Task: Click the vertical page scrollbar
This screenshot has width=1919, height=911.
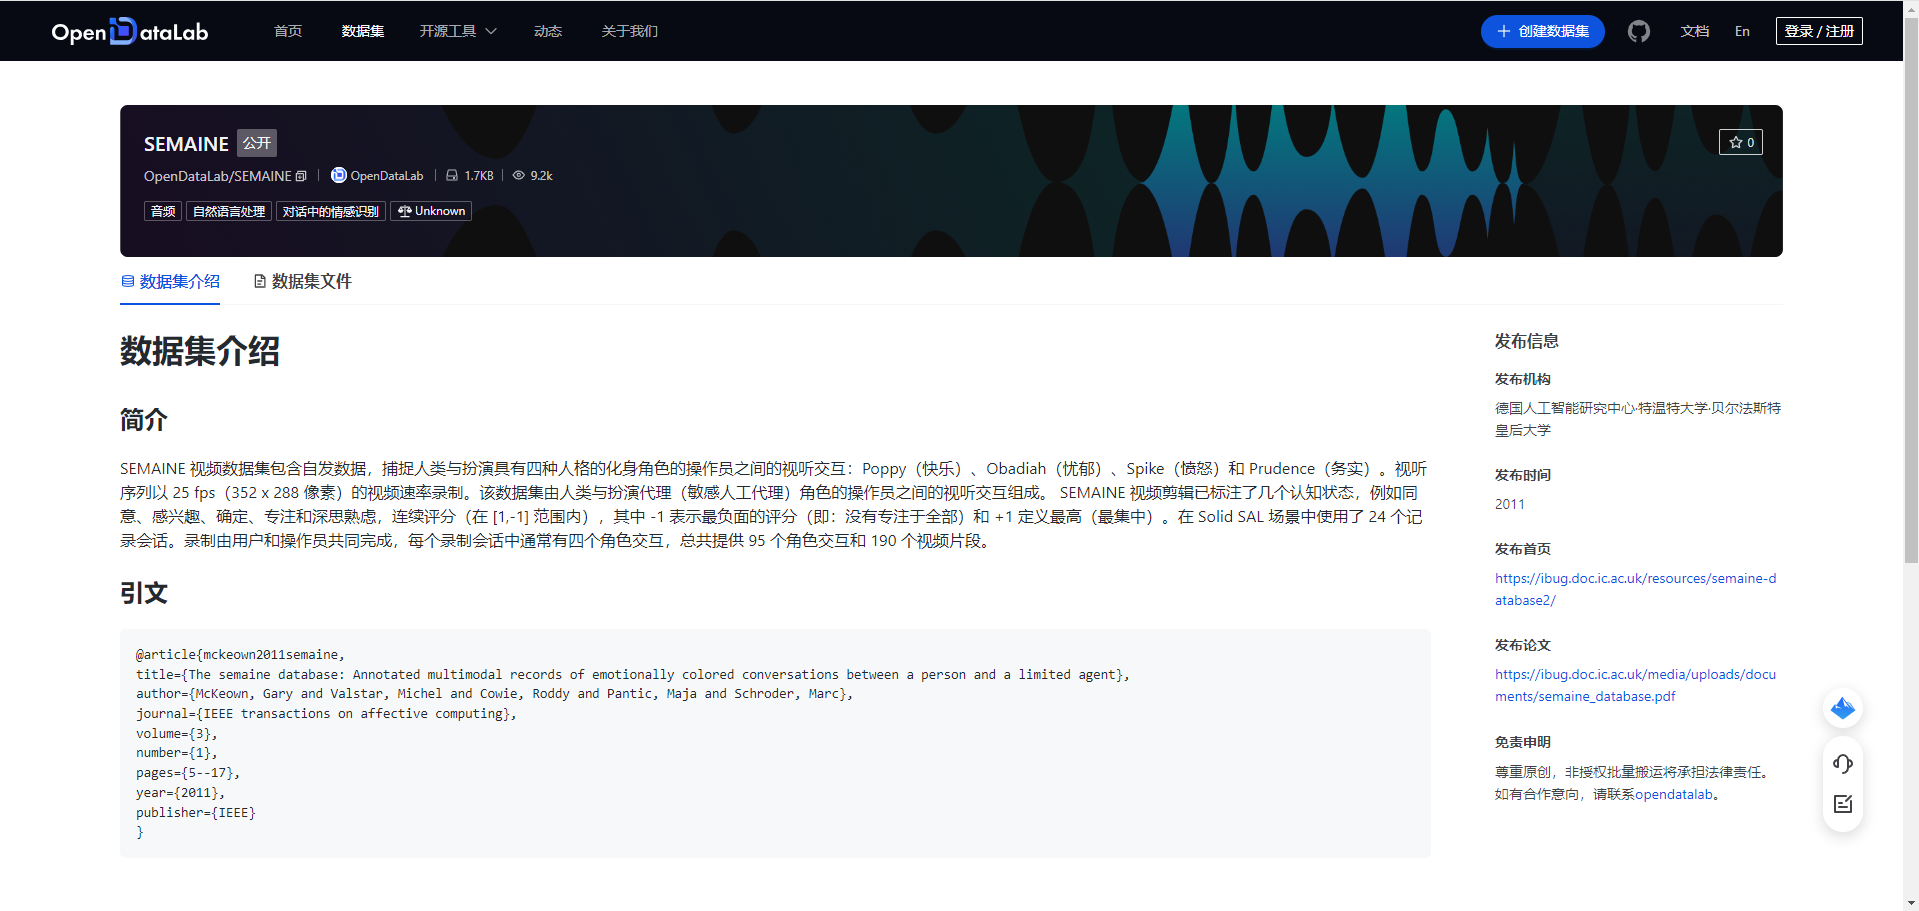Action: (x=1911, y=290)
